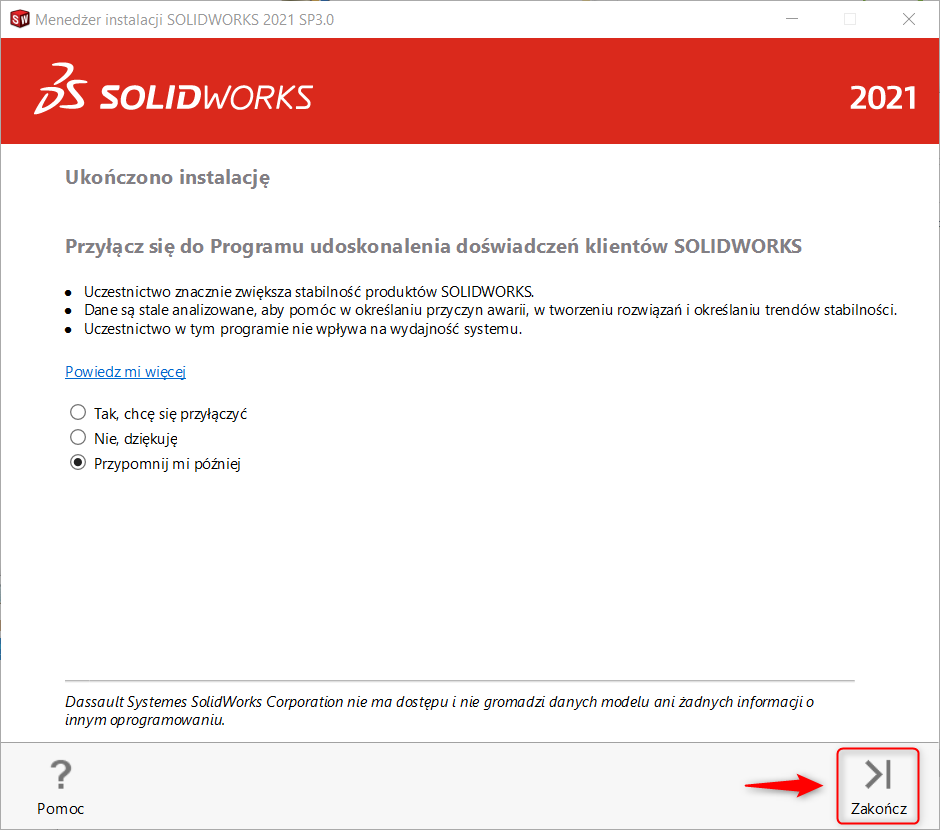Choose the "Nie, dziękuję" radio button
Screen dimensions: 940x830
coord(78,437)
